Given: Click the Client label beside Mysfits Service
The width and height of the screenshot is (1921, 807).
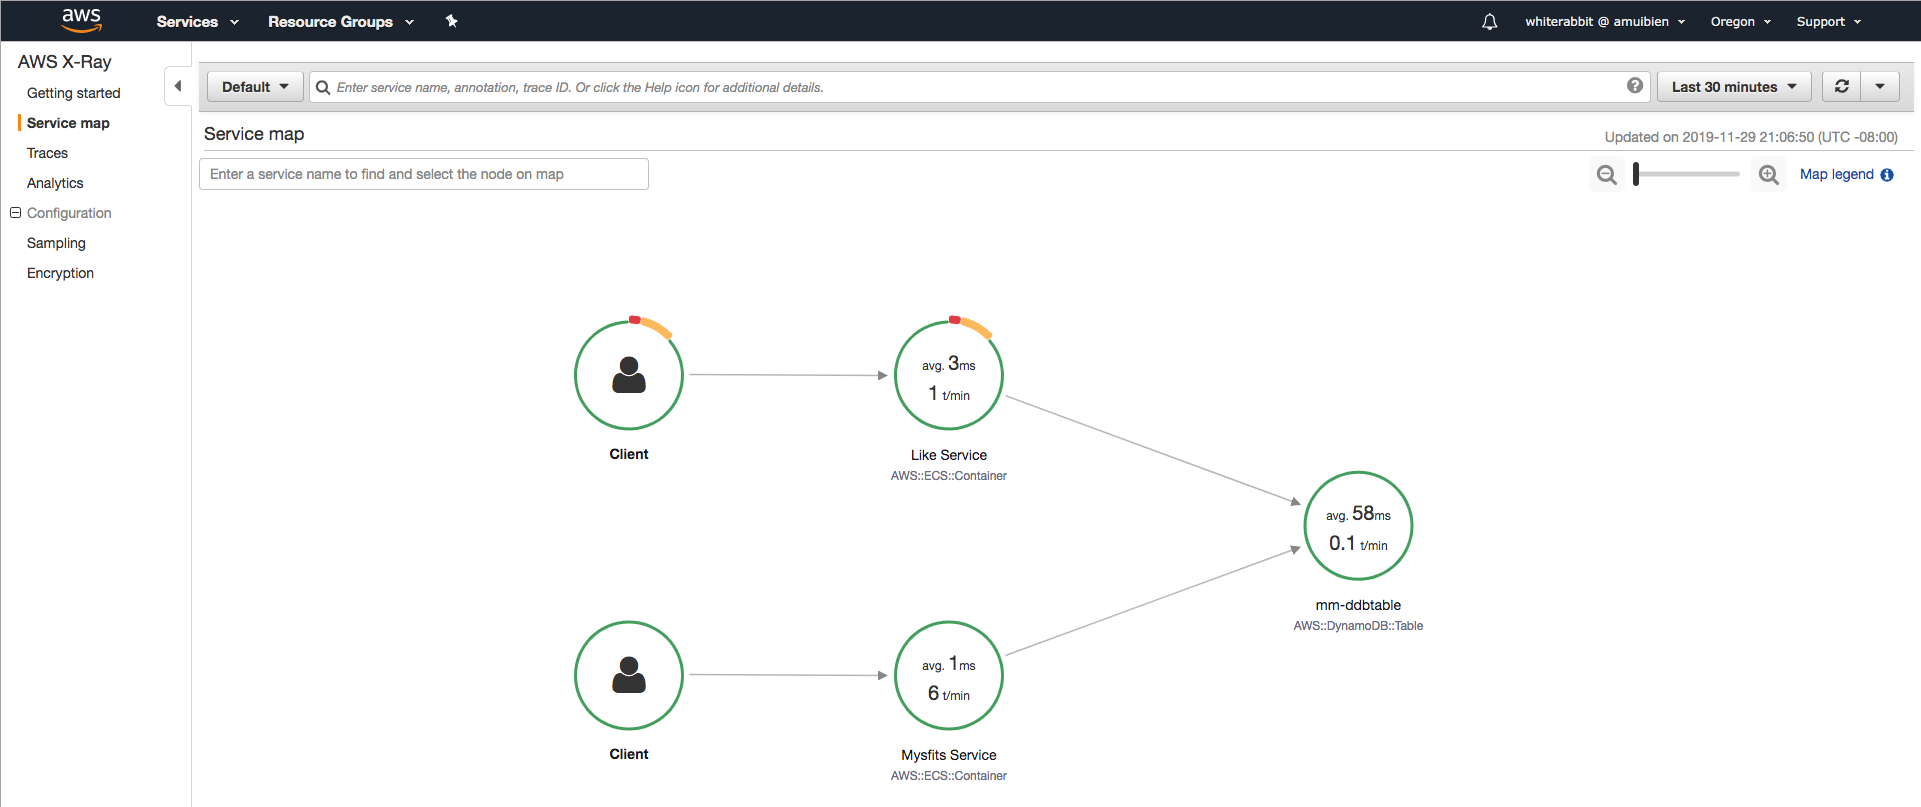Looking at the screenshot, I should [629, 754].
